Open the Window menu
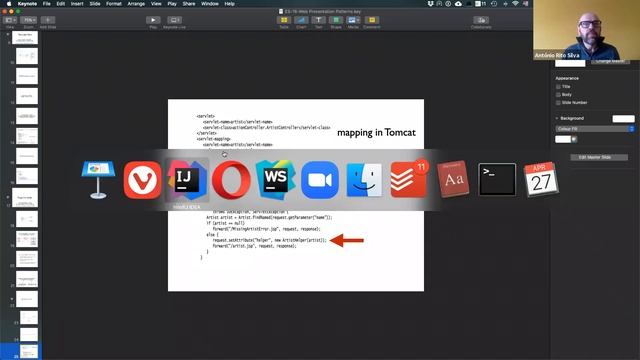 pos(210,4)
